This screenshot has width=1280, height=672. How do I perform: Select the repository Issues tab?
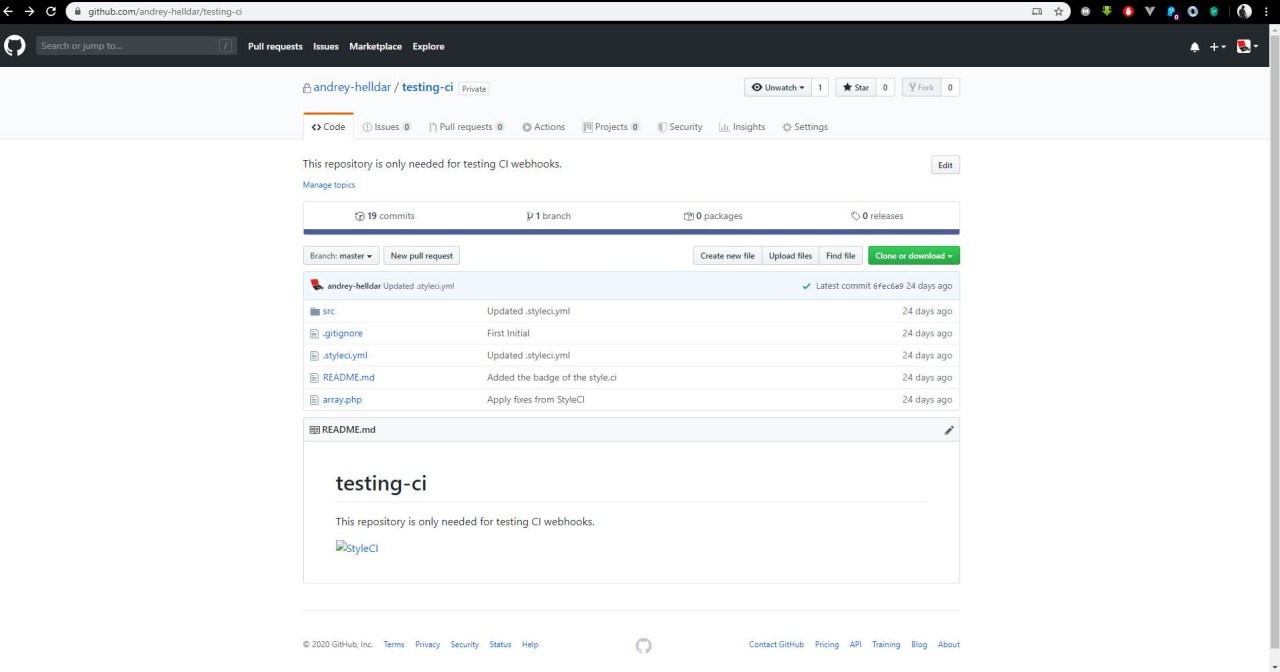pos(386,127)
